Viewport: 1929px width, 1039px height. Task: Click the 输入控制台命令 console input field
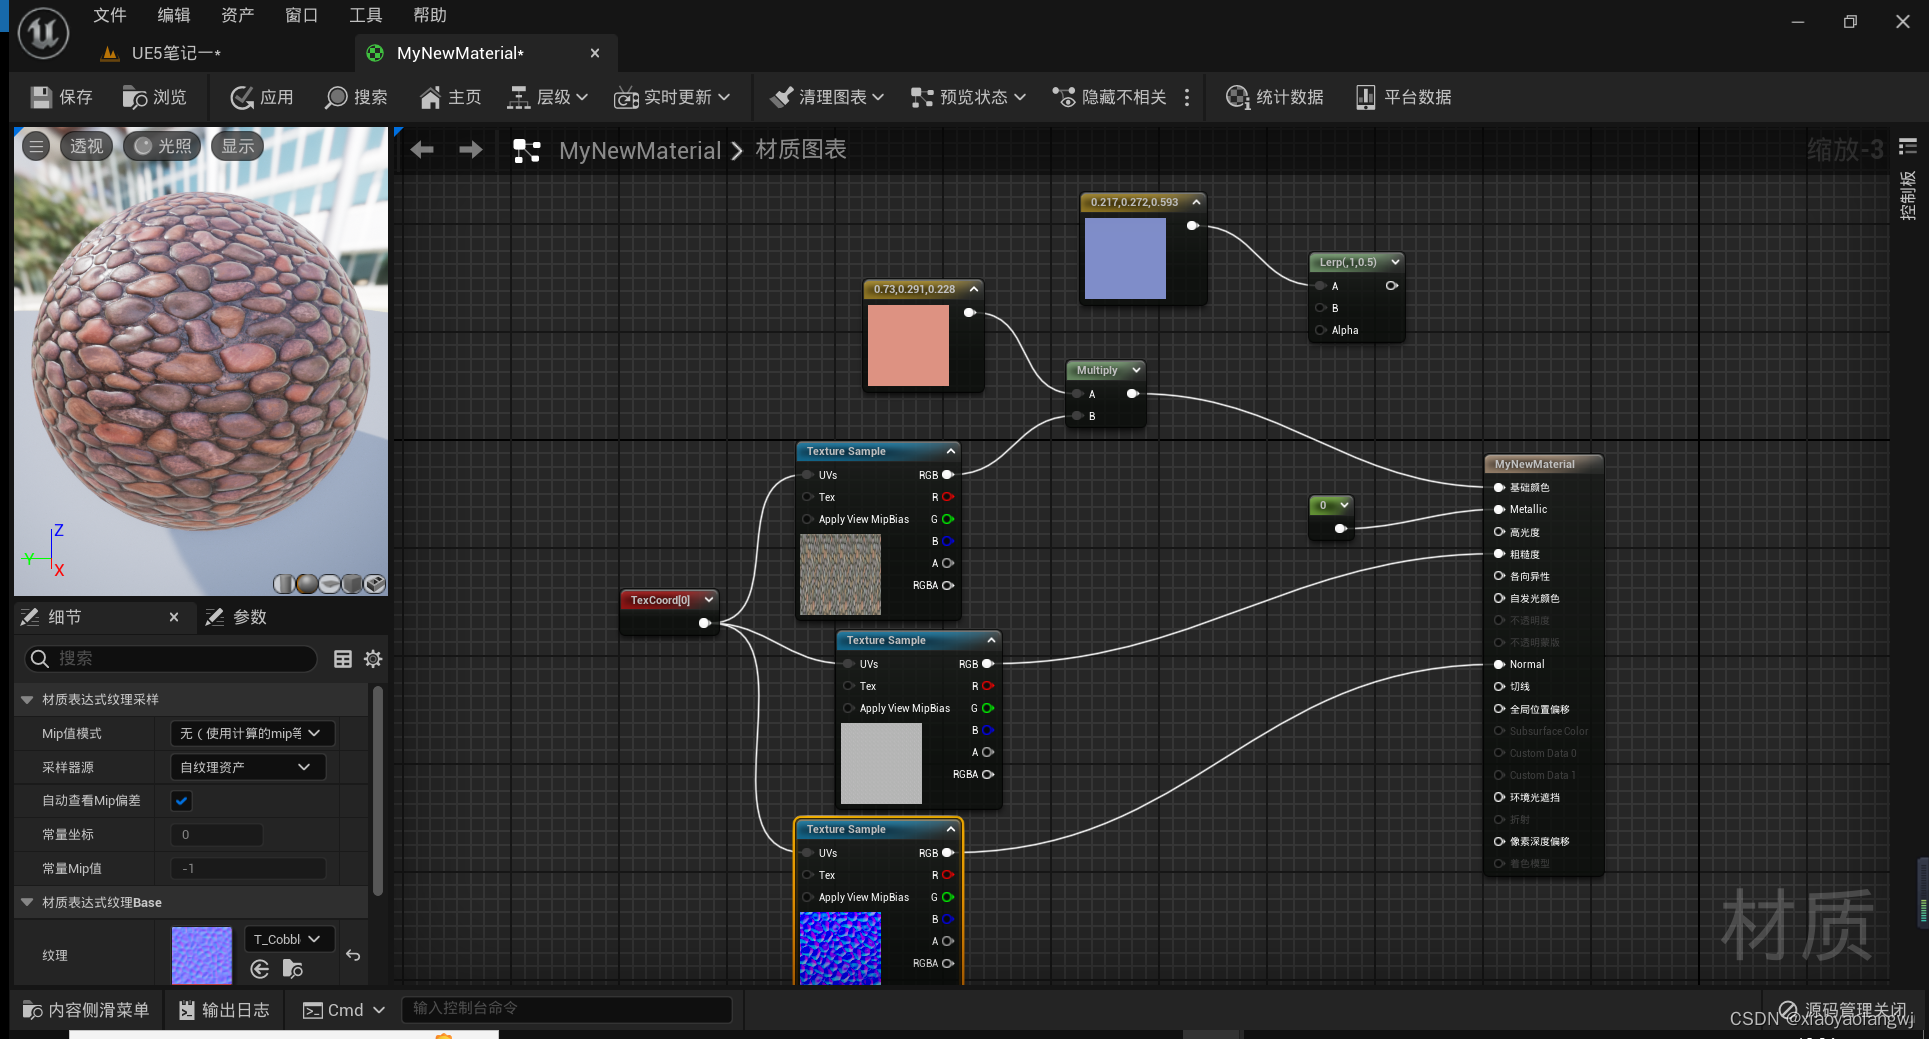(x=566, y=1009)
